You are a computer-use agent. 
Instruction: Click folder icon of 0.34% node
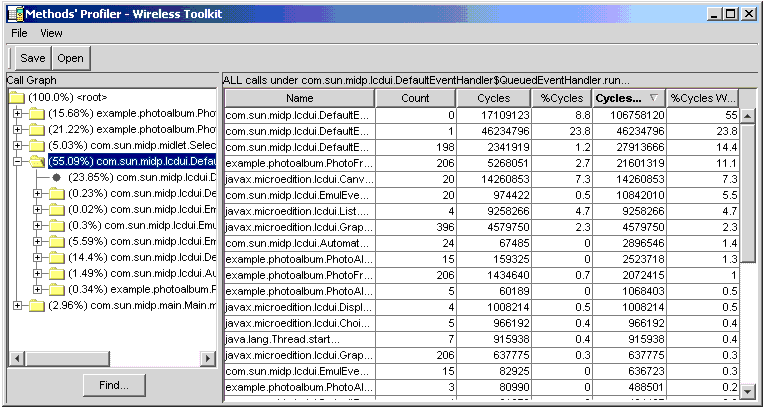(57, 289)
